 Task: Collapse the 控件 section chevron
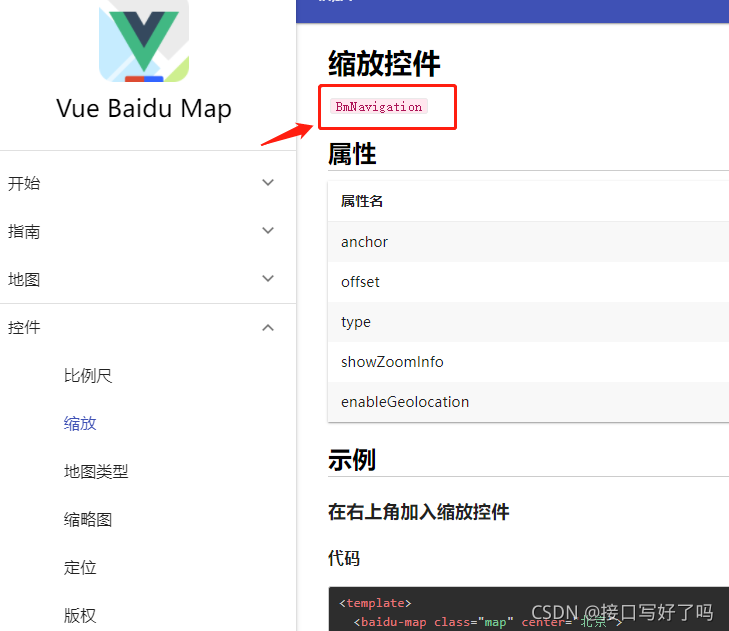click(x=268, y=328)
